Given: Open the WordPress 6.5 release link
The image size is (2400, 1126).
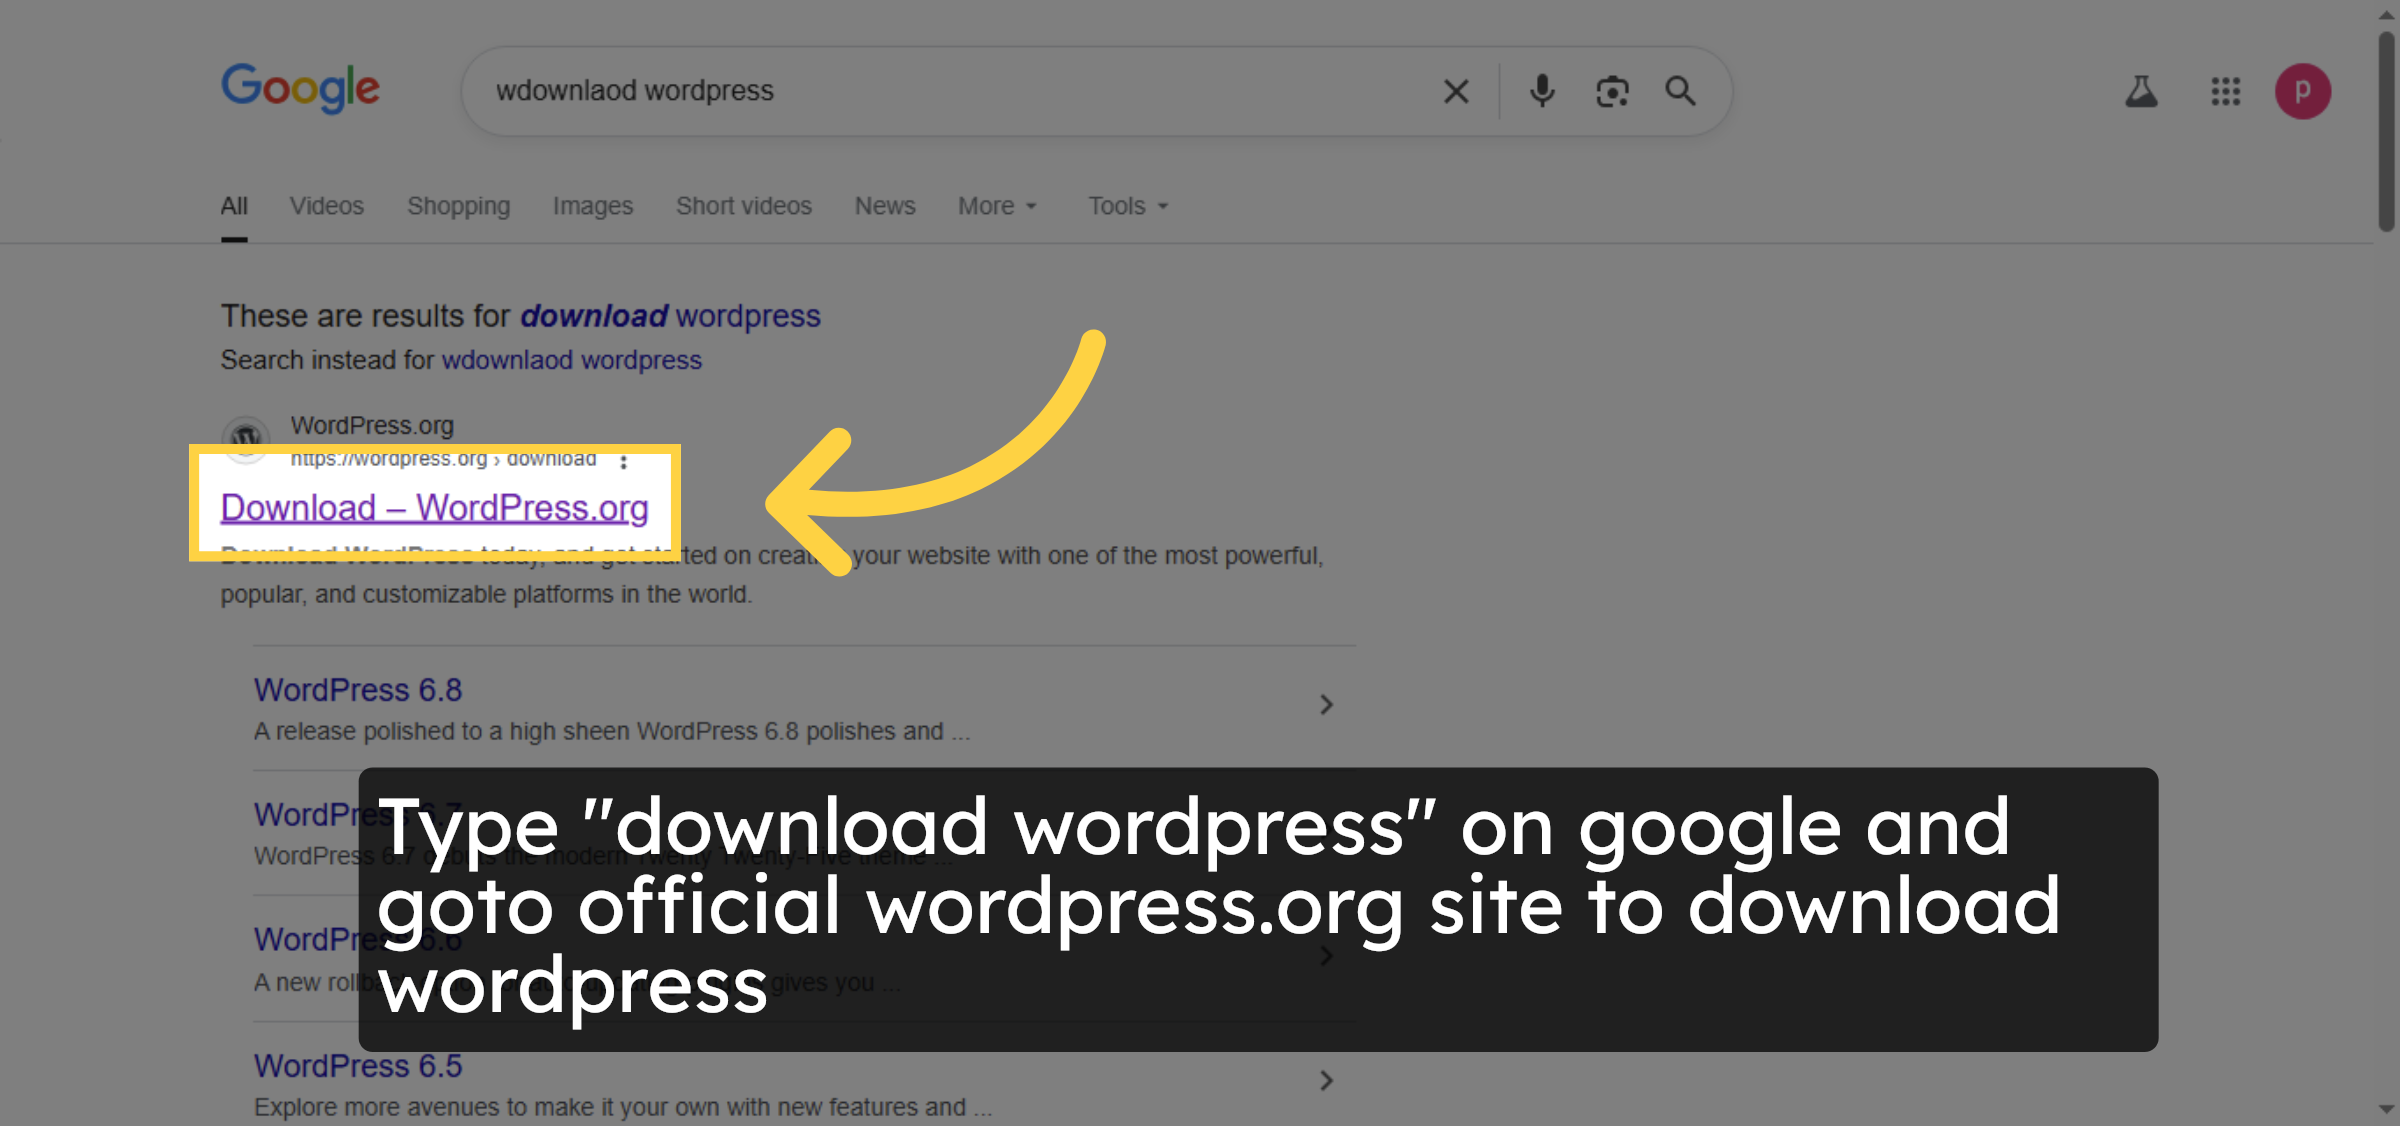Looking at the screenshot, I should [358, 1065].
